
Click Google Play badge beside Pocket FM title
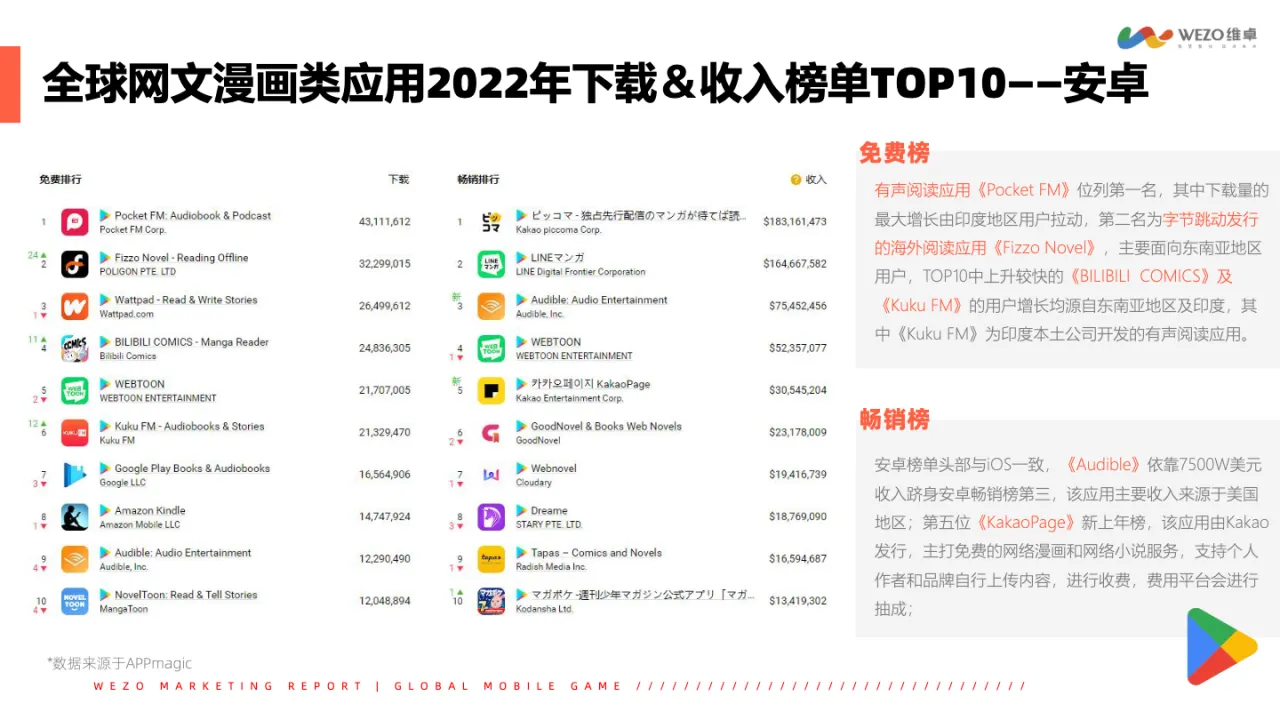click(x=105, y=215)
